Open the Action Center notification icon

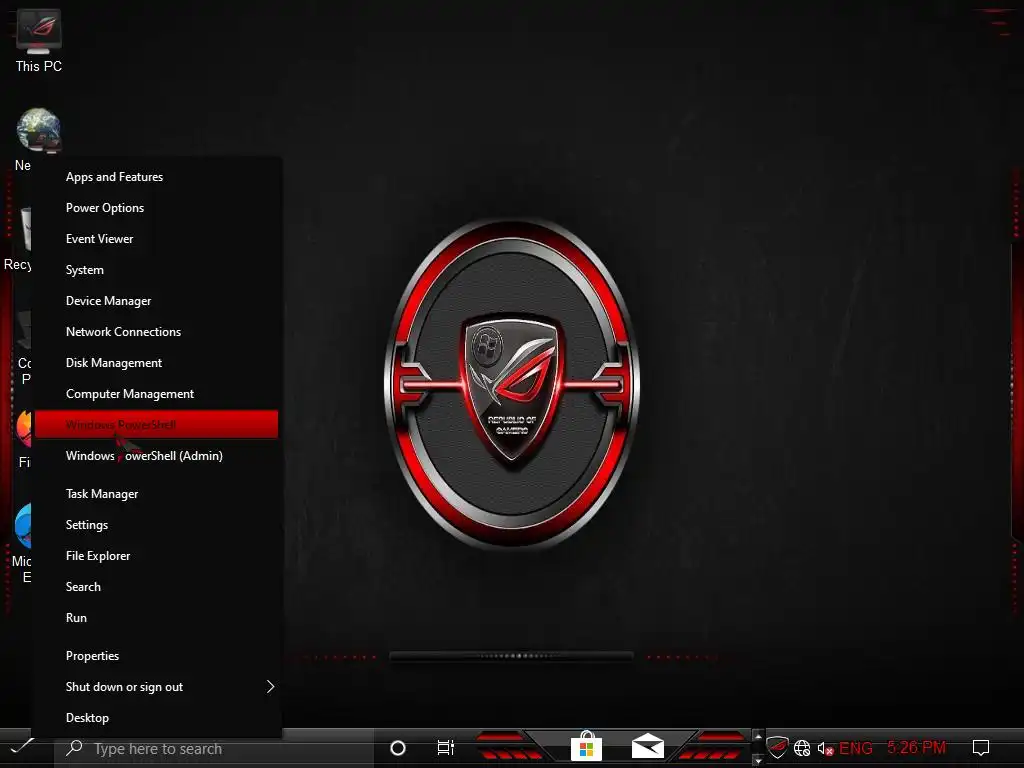point(980,748)
